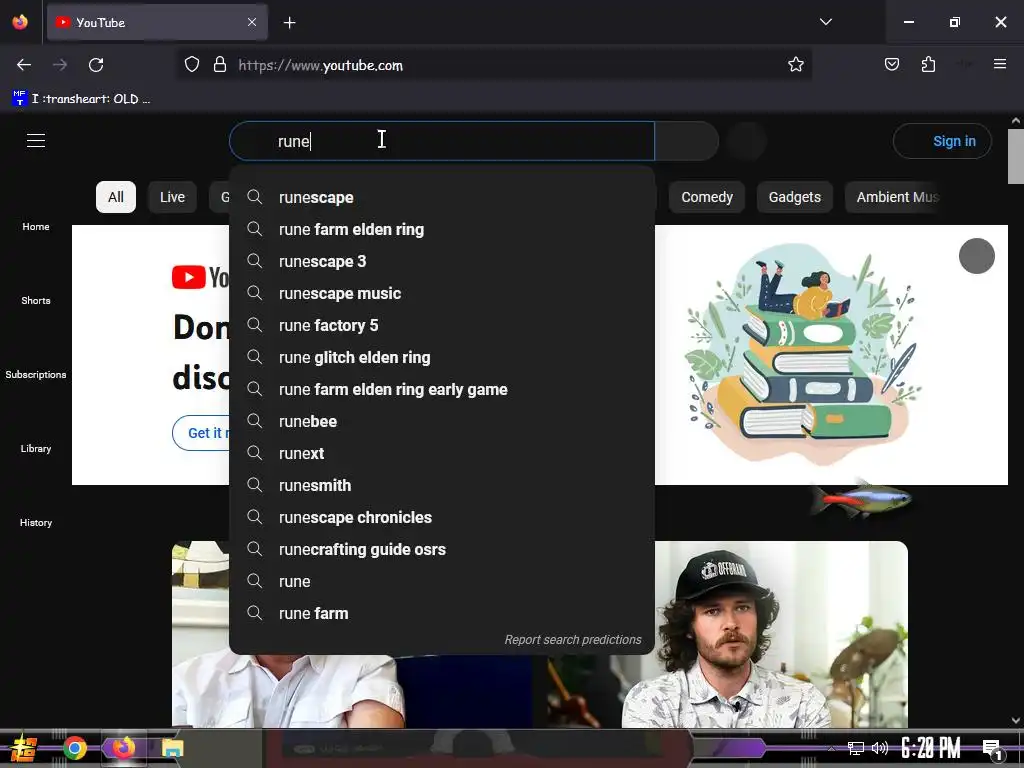
Task: Choose suggestion 'rune glitch elden ring'
Action: click(x=442, y=357)
